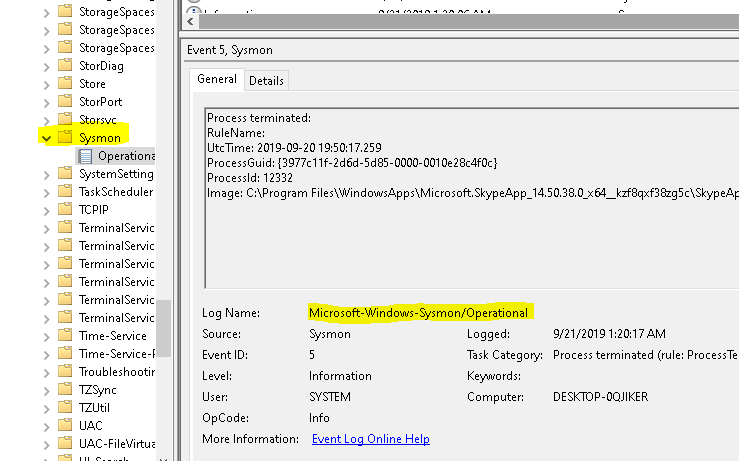Switch to the Details tab

click(266, 81)
